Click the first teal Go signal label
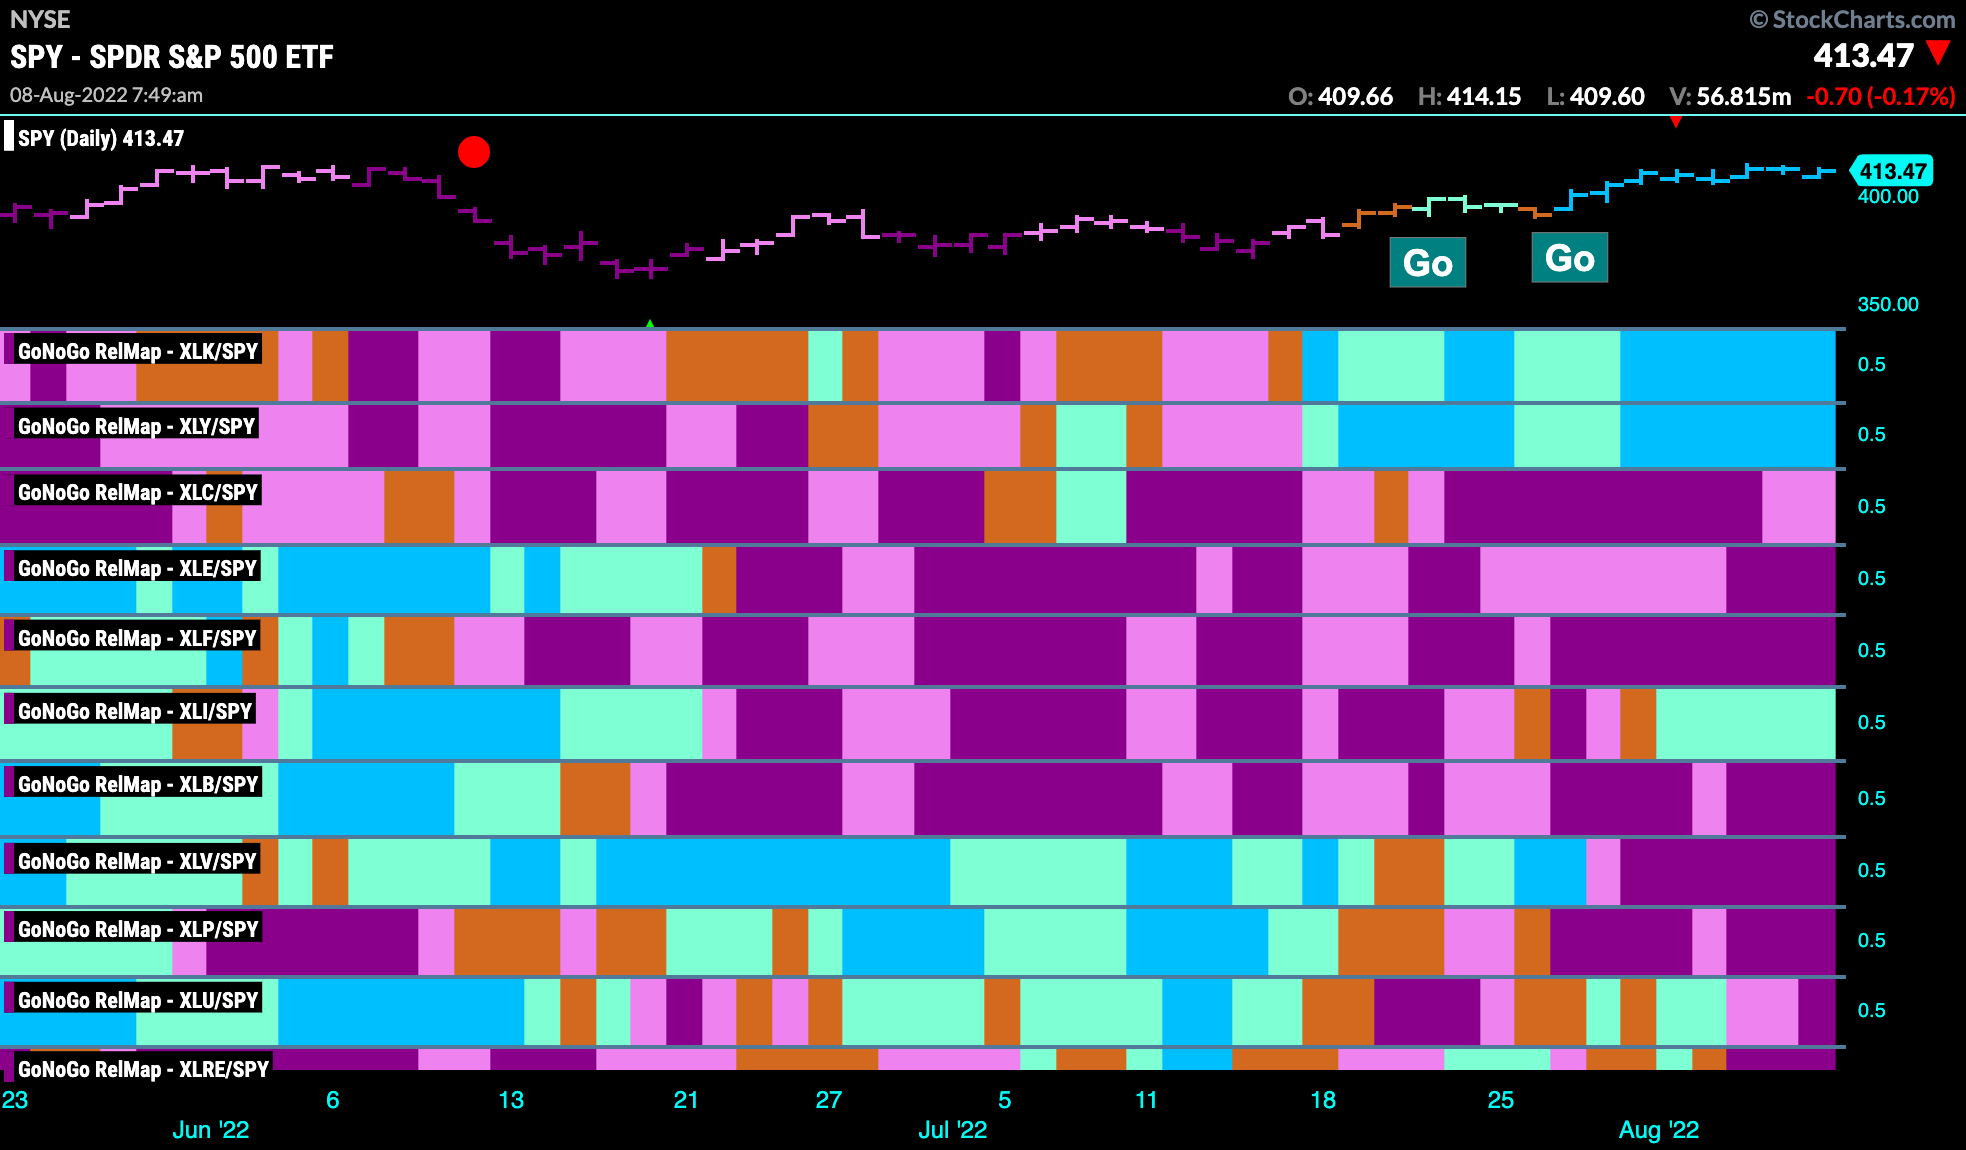Viewport: 1966px width, 1150px height. 1428,263
